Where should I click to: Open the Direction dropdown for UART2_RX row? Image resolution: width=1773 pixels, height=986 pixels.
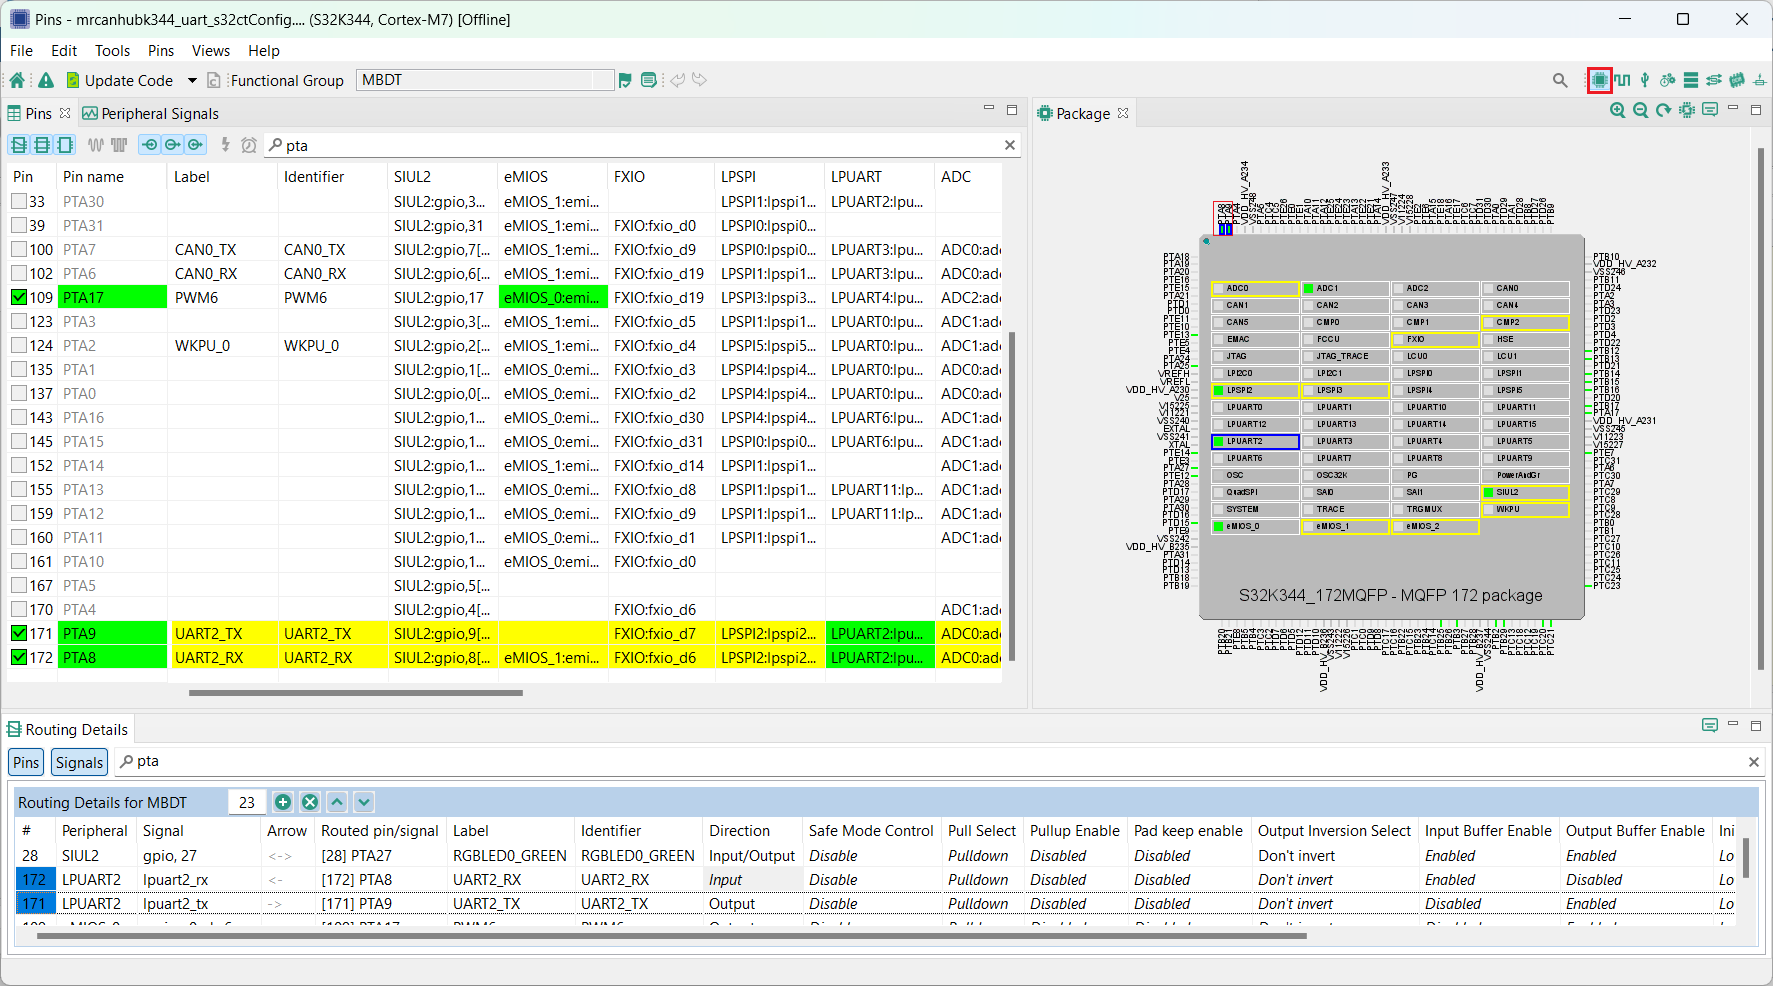[752, 880]
